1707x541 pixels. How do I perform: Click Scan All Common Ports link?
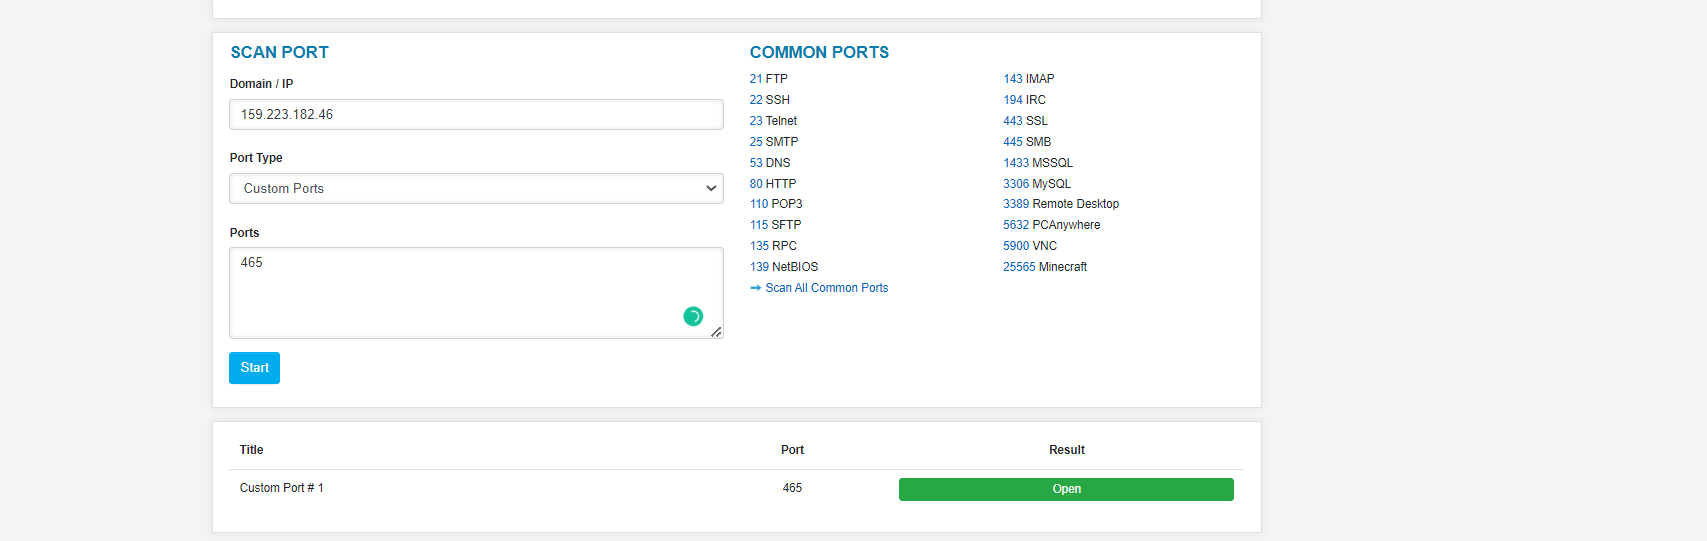pyautogui.click(x=826, y=288)
